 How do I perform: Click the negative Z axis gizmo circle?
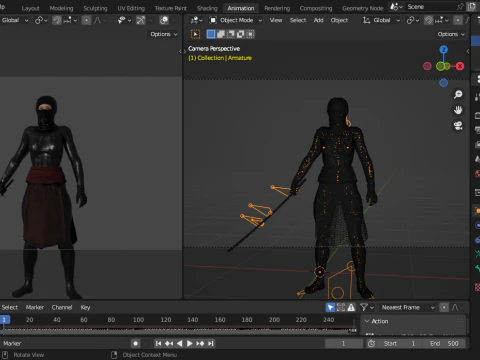point(443,83)
